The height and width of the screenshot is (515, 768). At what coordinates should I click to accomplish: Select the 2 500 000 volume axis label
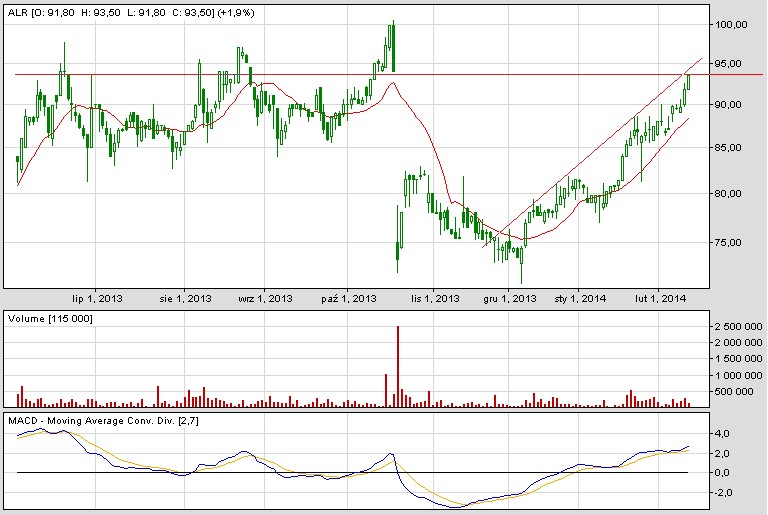pyautogui.click(x=739, y=326)
